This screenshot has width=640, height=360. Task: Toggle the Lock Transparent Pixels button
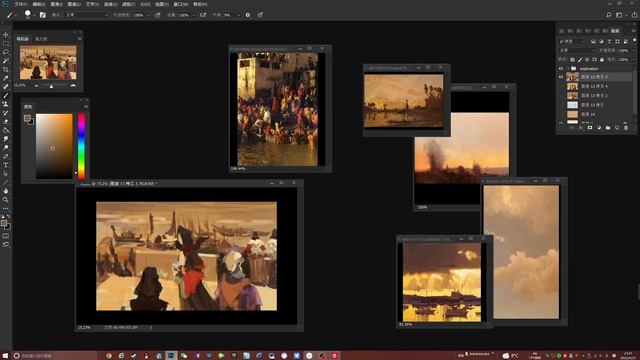[572, 60]
